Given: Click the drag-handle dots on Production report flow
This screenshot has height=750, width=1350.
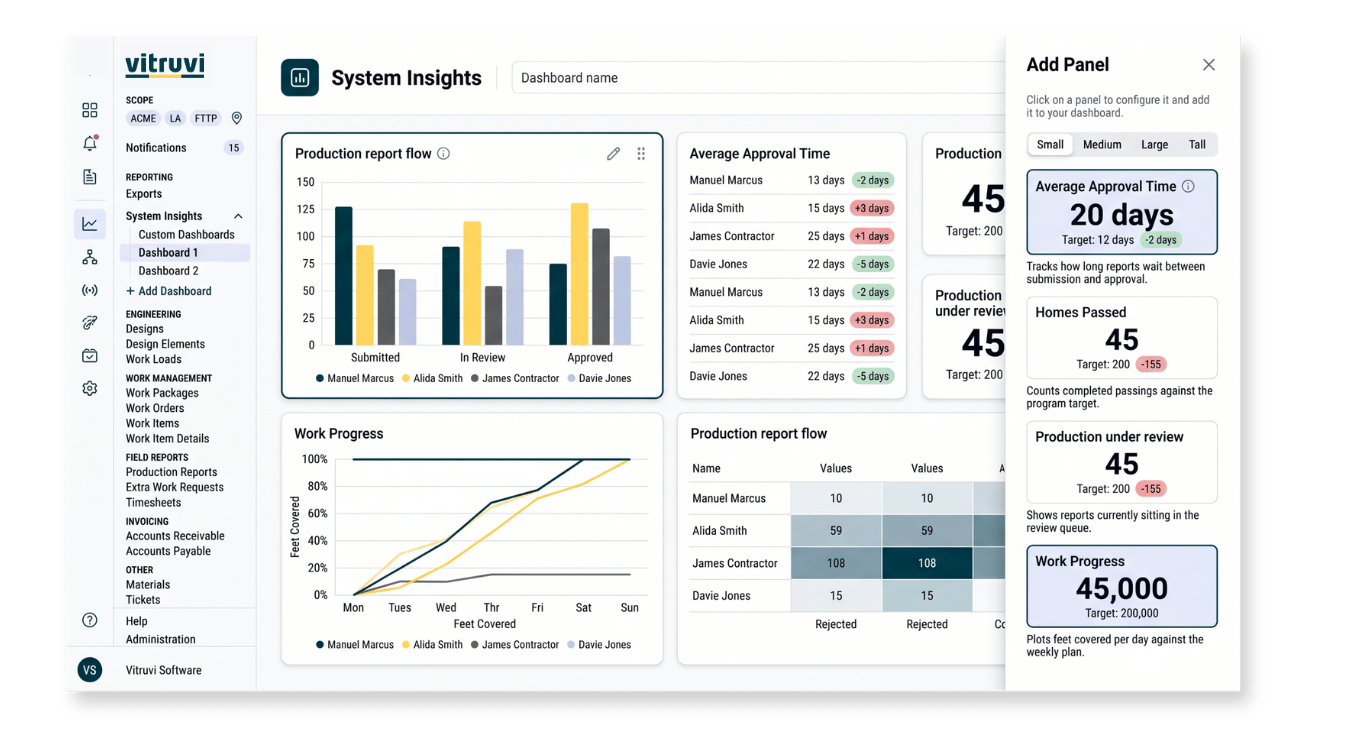Looking at the screenshot, I should (641, 154).
